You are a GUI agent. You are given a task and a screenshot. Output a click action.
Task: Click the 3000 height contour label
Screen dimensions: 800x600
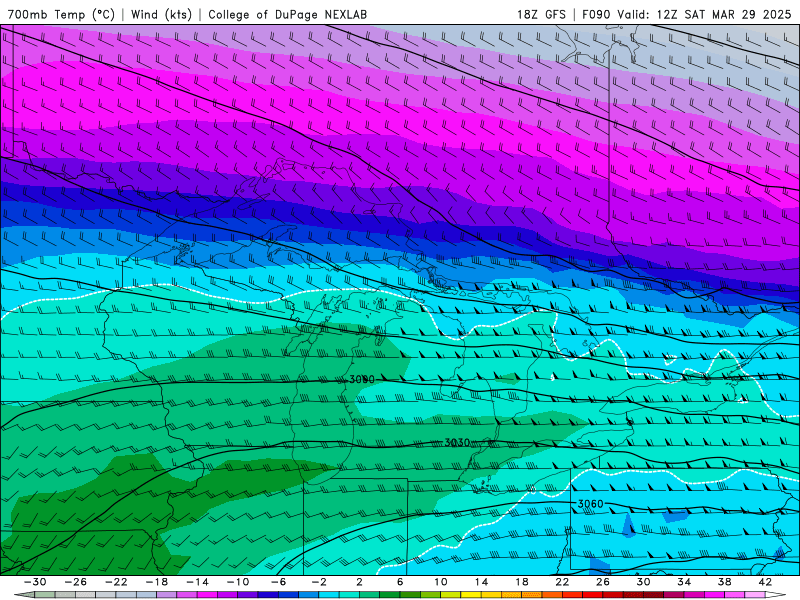click(362, 379)
